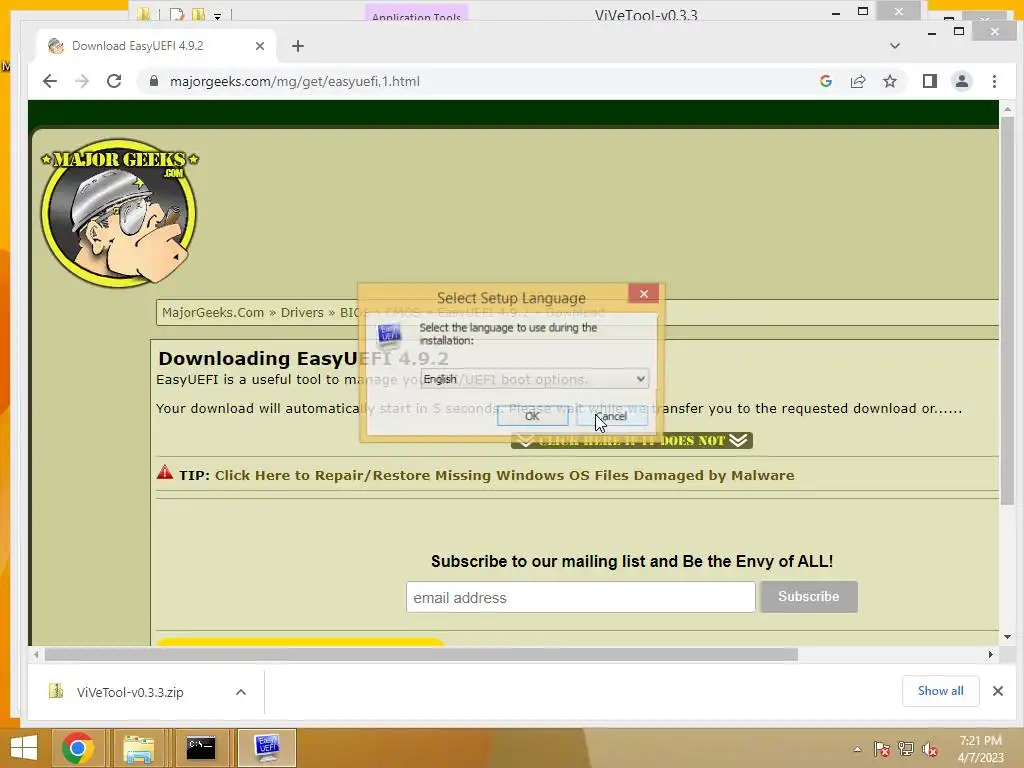
Task: Close the downloads bar
Action: (998, 691)
